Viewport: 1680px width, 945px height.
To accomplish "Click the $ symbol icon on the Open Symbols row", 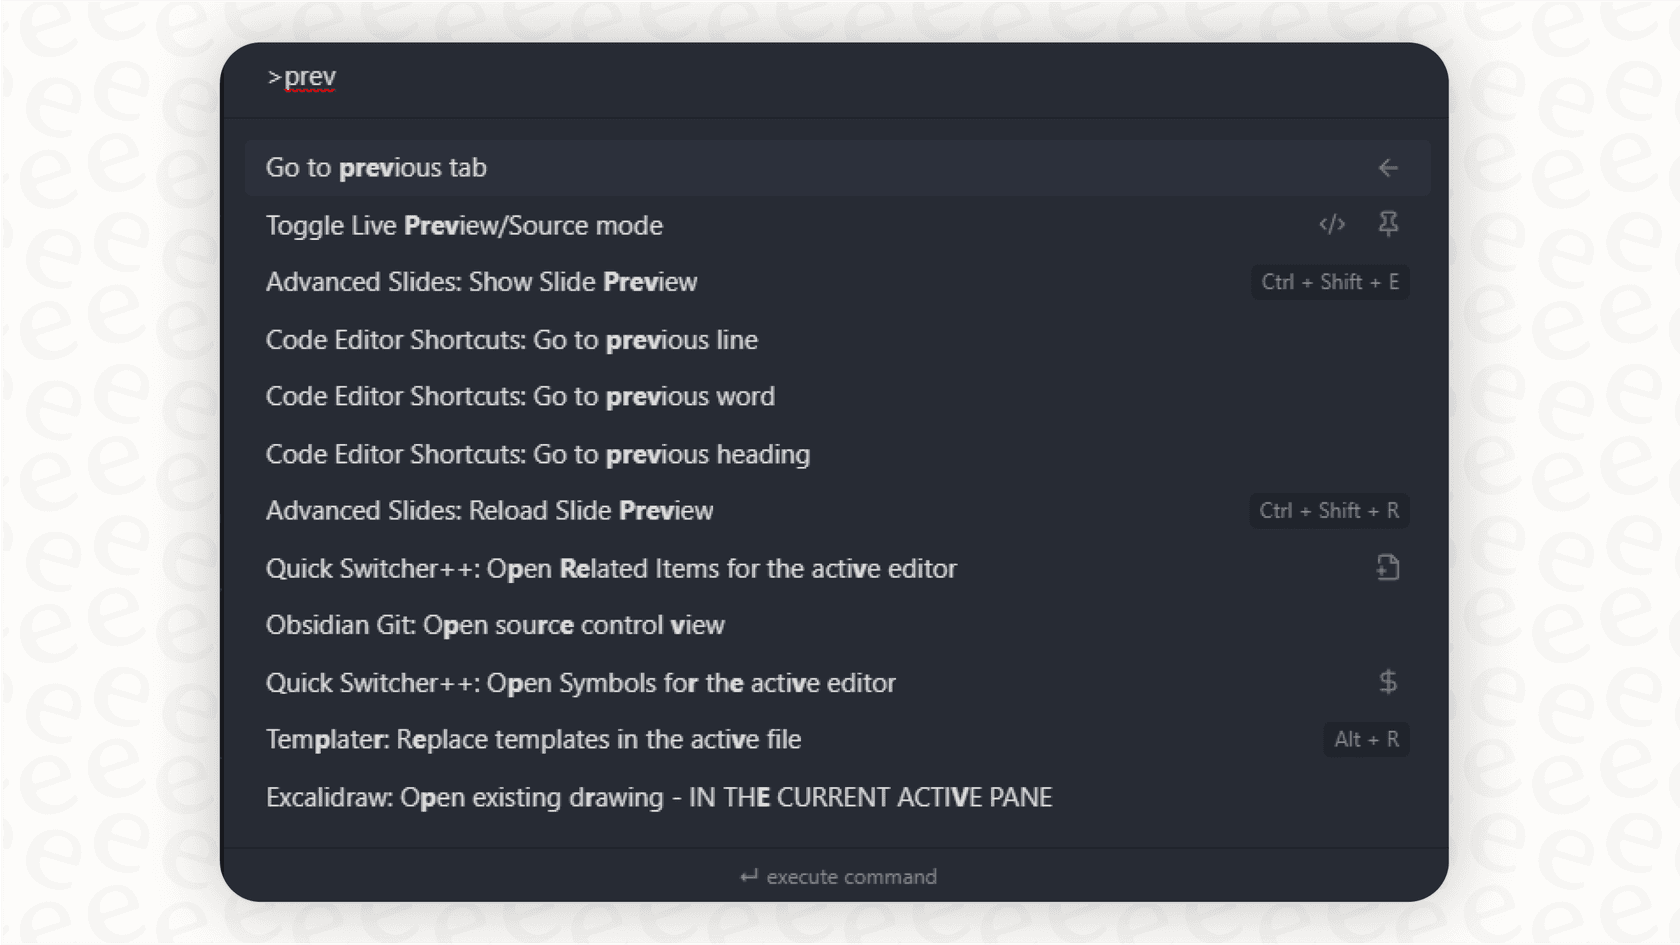I will [1388, 682].
